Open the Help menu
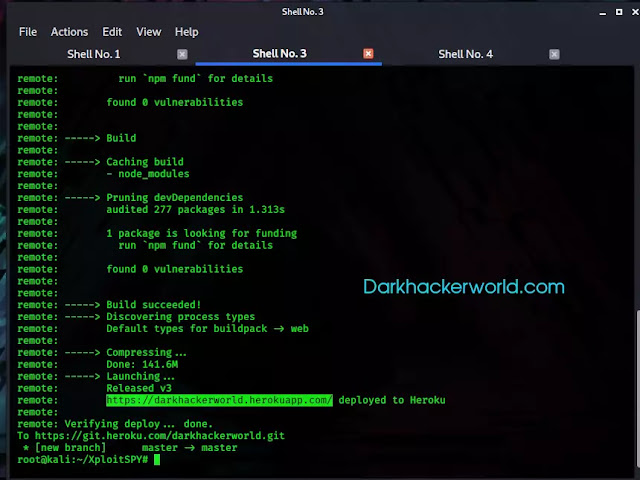This screenshot has width=640, height=480. click(187, 32)
